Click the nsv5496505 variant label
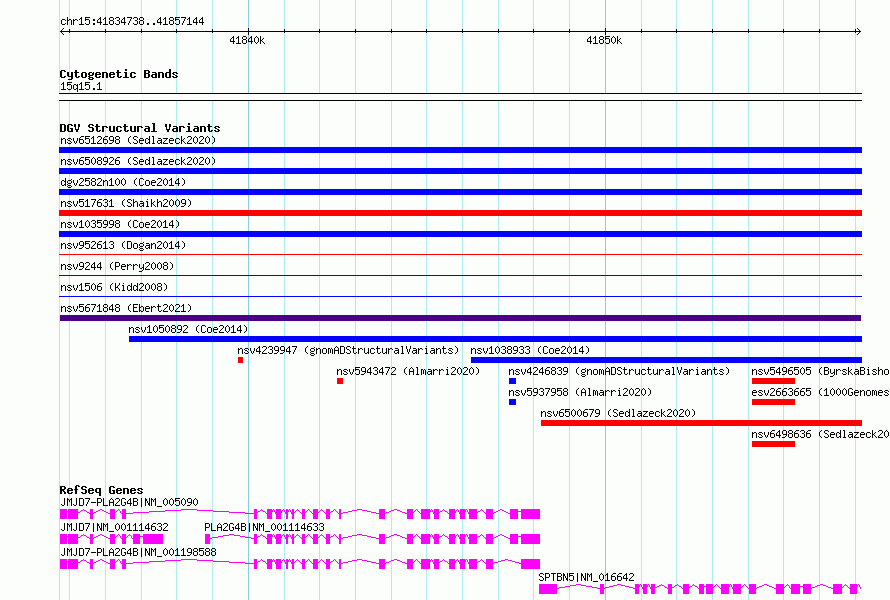The height and width of the screenshot is (600, 890). [820, 371]
